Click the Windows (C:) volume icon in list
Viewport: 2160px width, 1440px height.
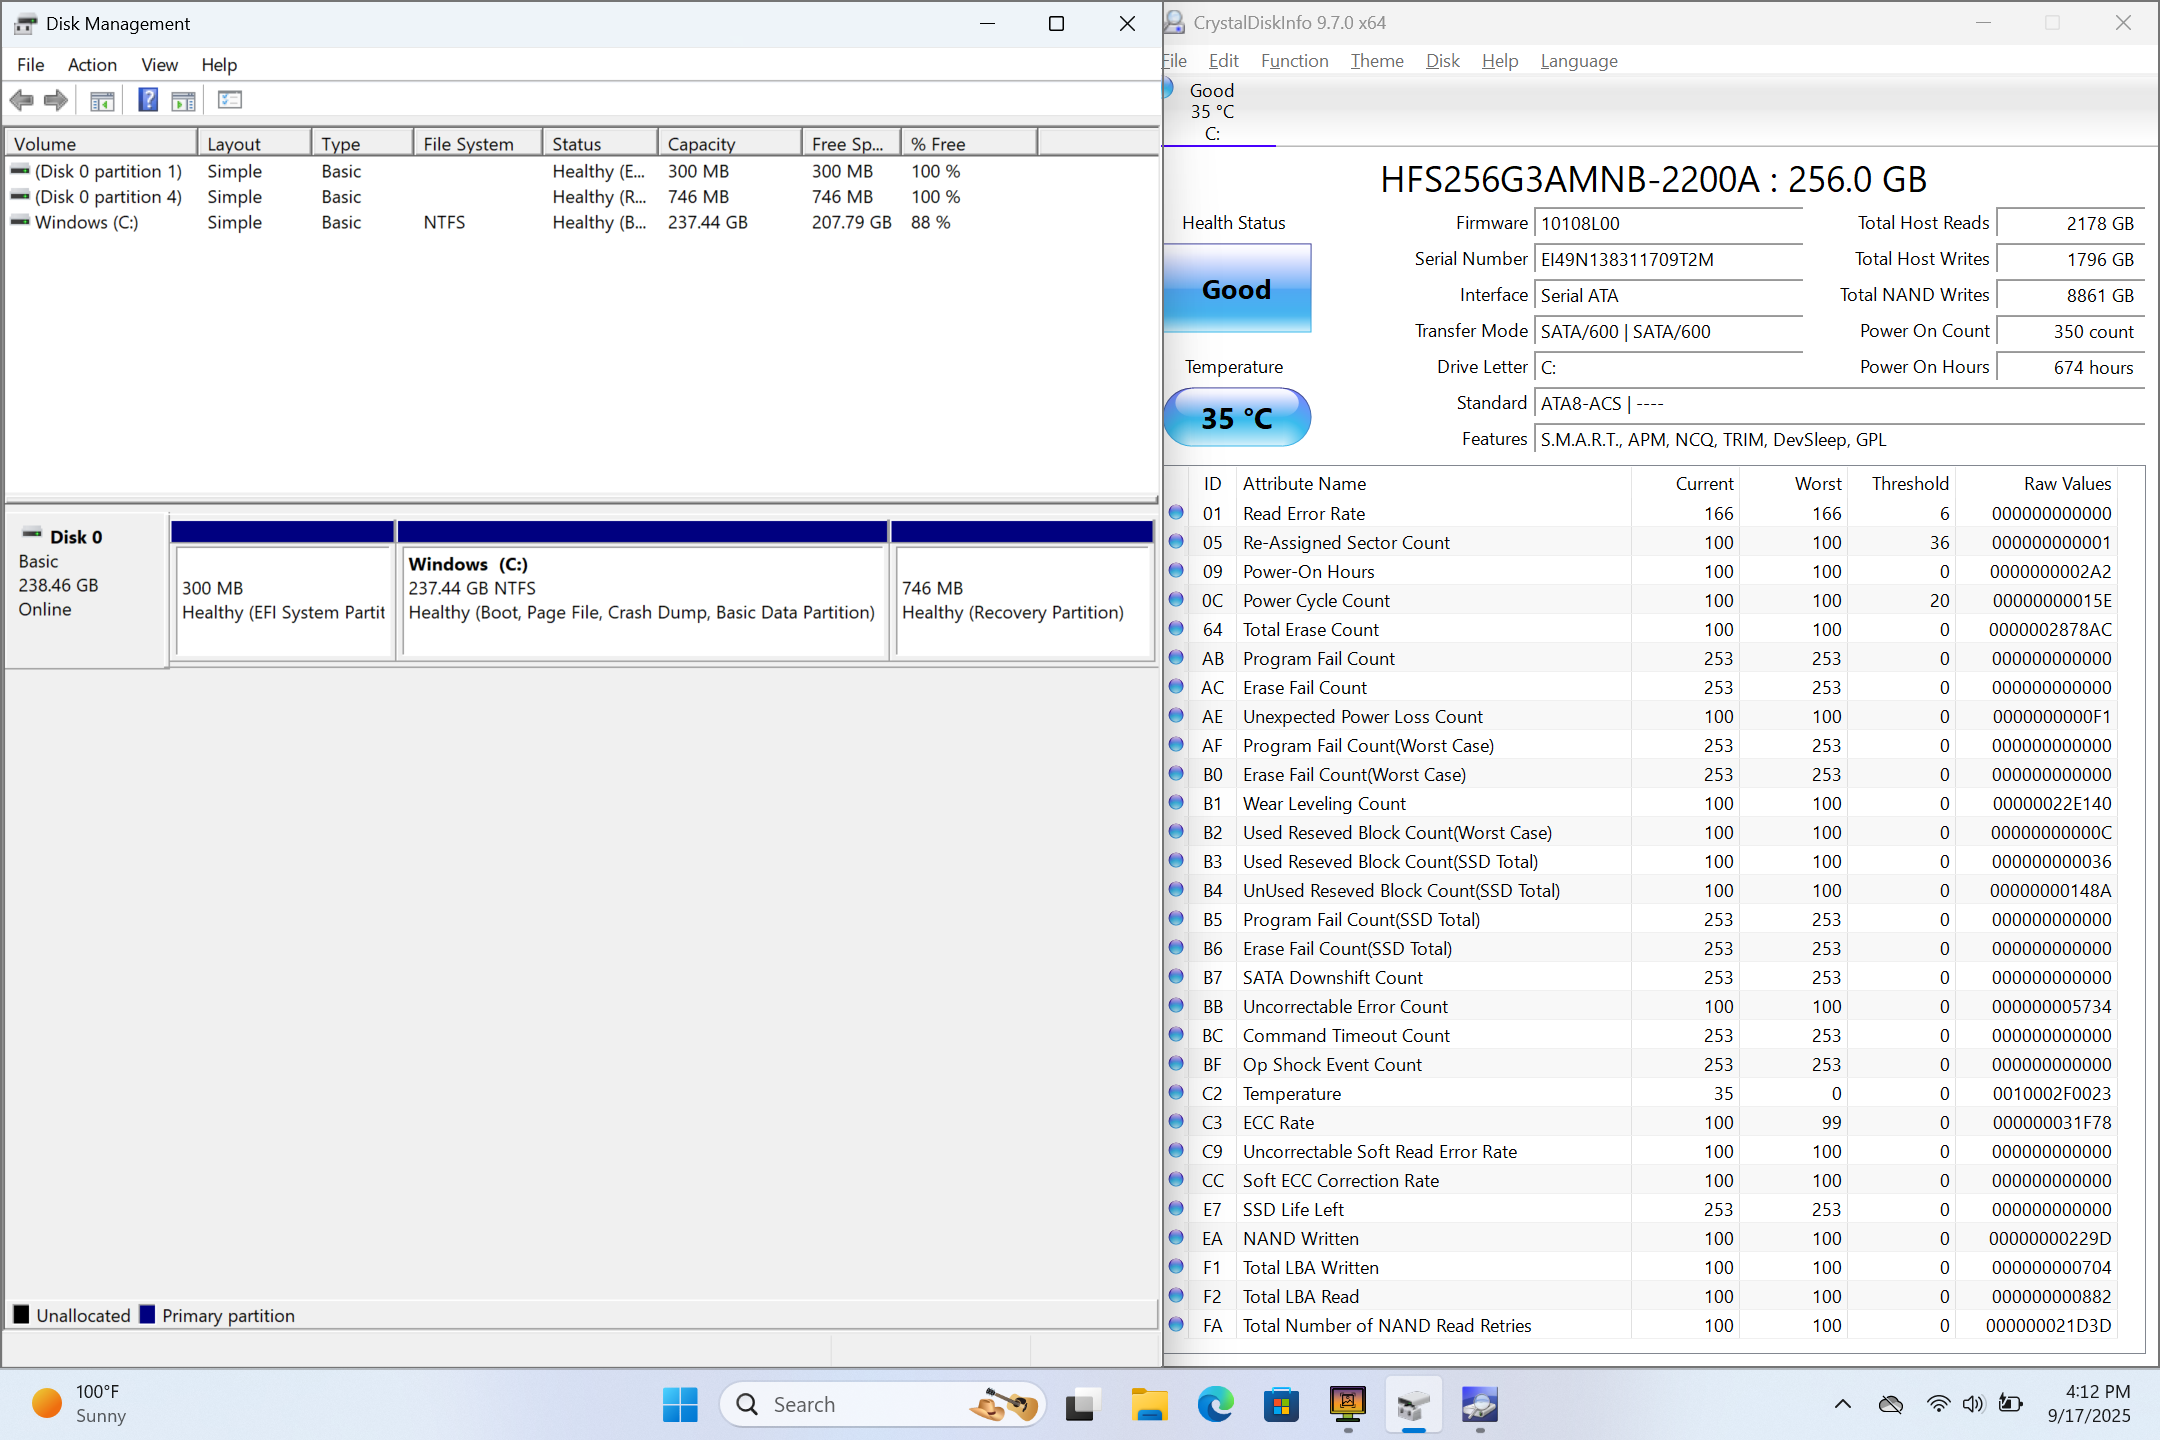click(20, 222)
